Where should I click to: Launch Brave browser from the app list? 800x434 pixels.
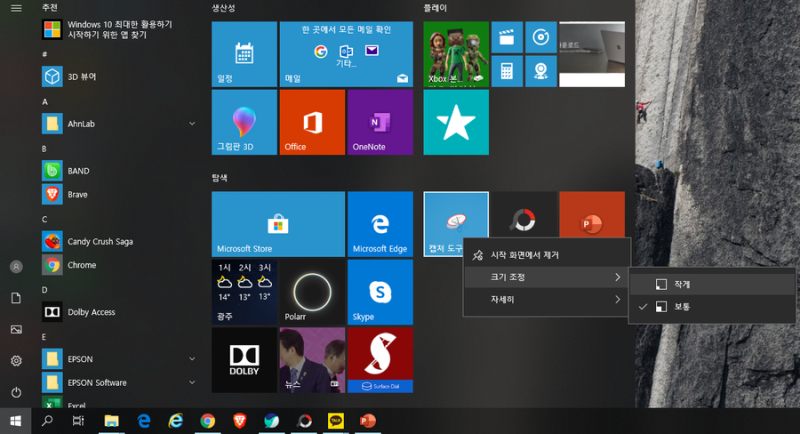(x=118, y=194)
